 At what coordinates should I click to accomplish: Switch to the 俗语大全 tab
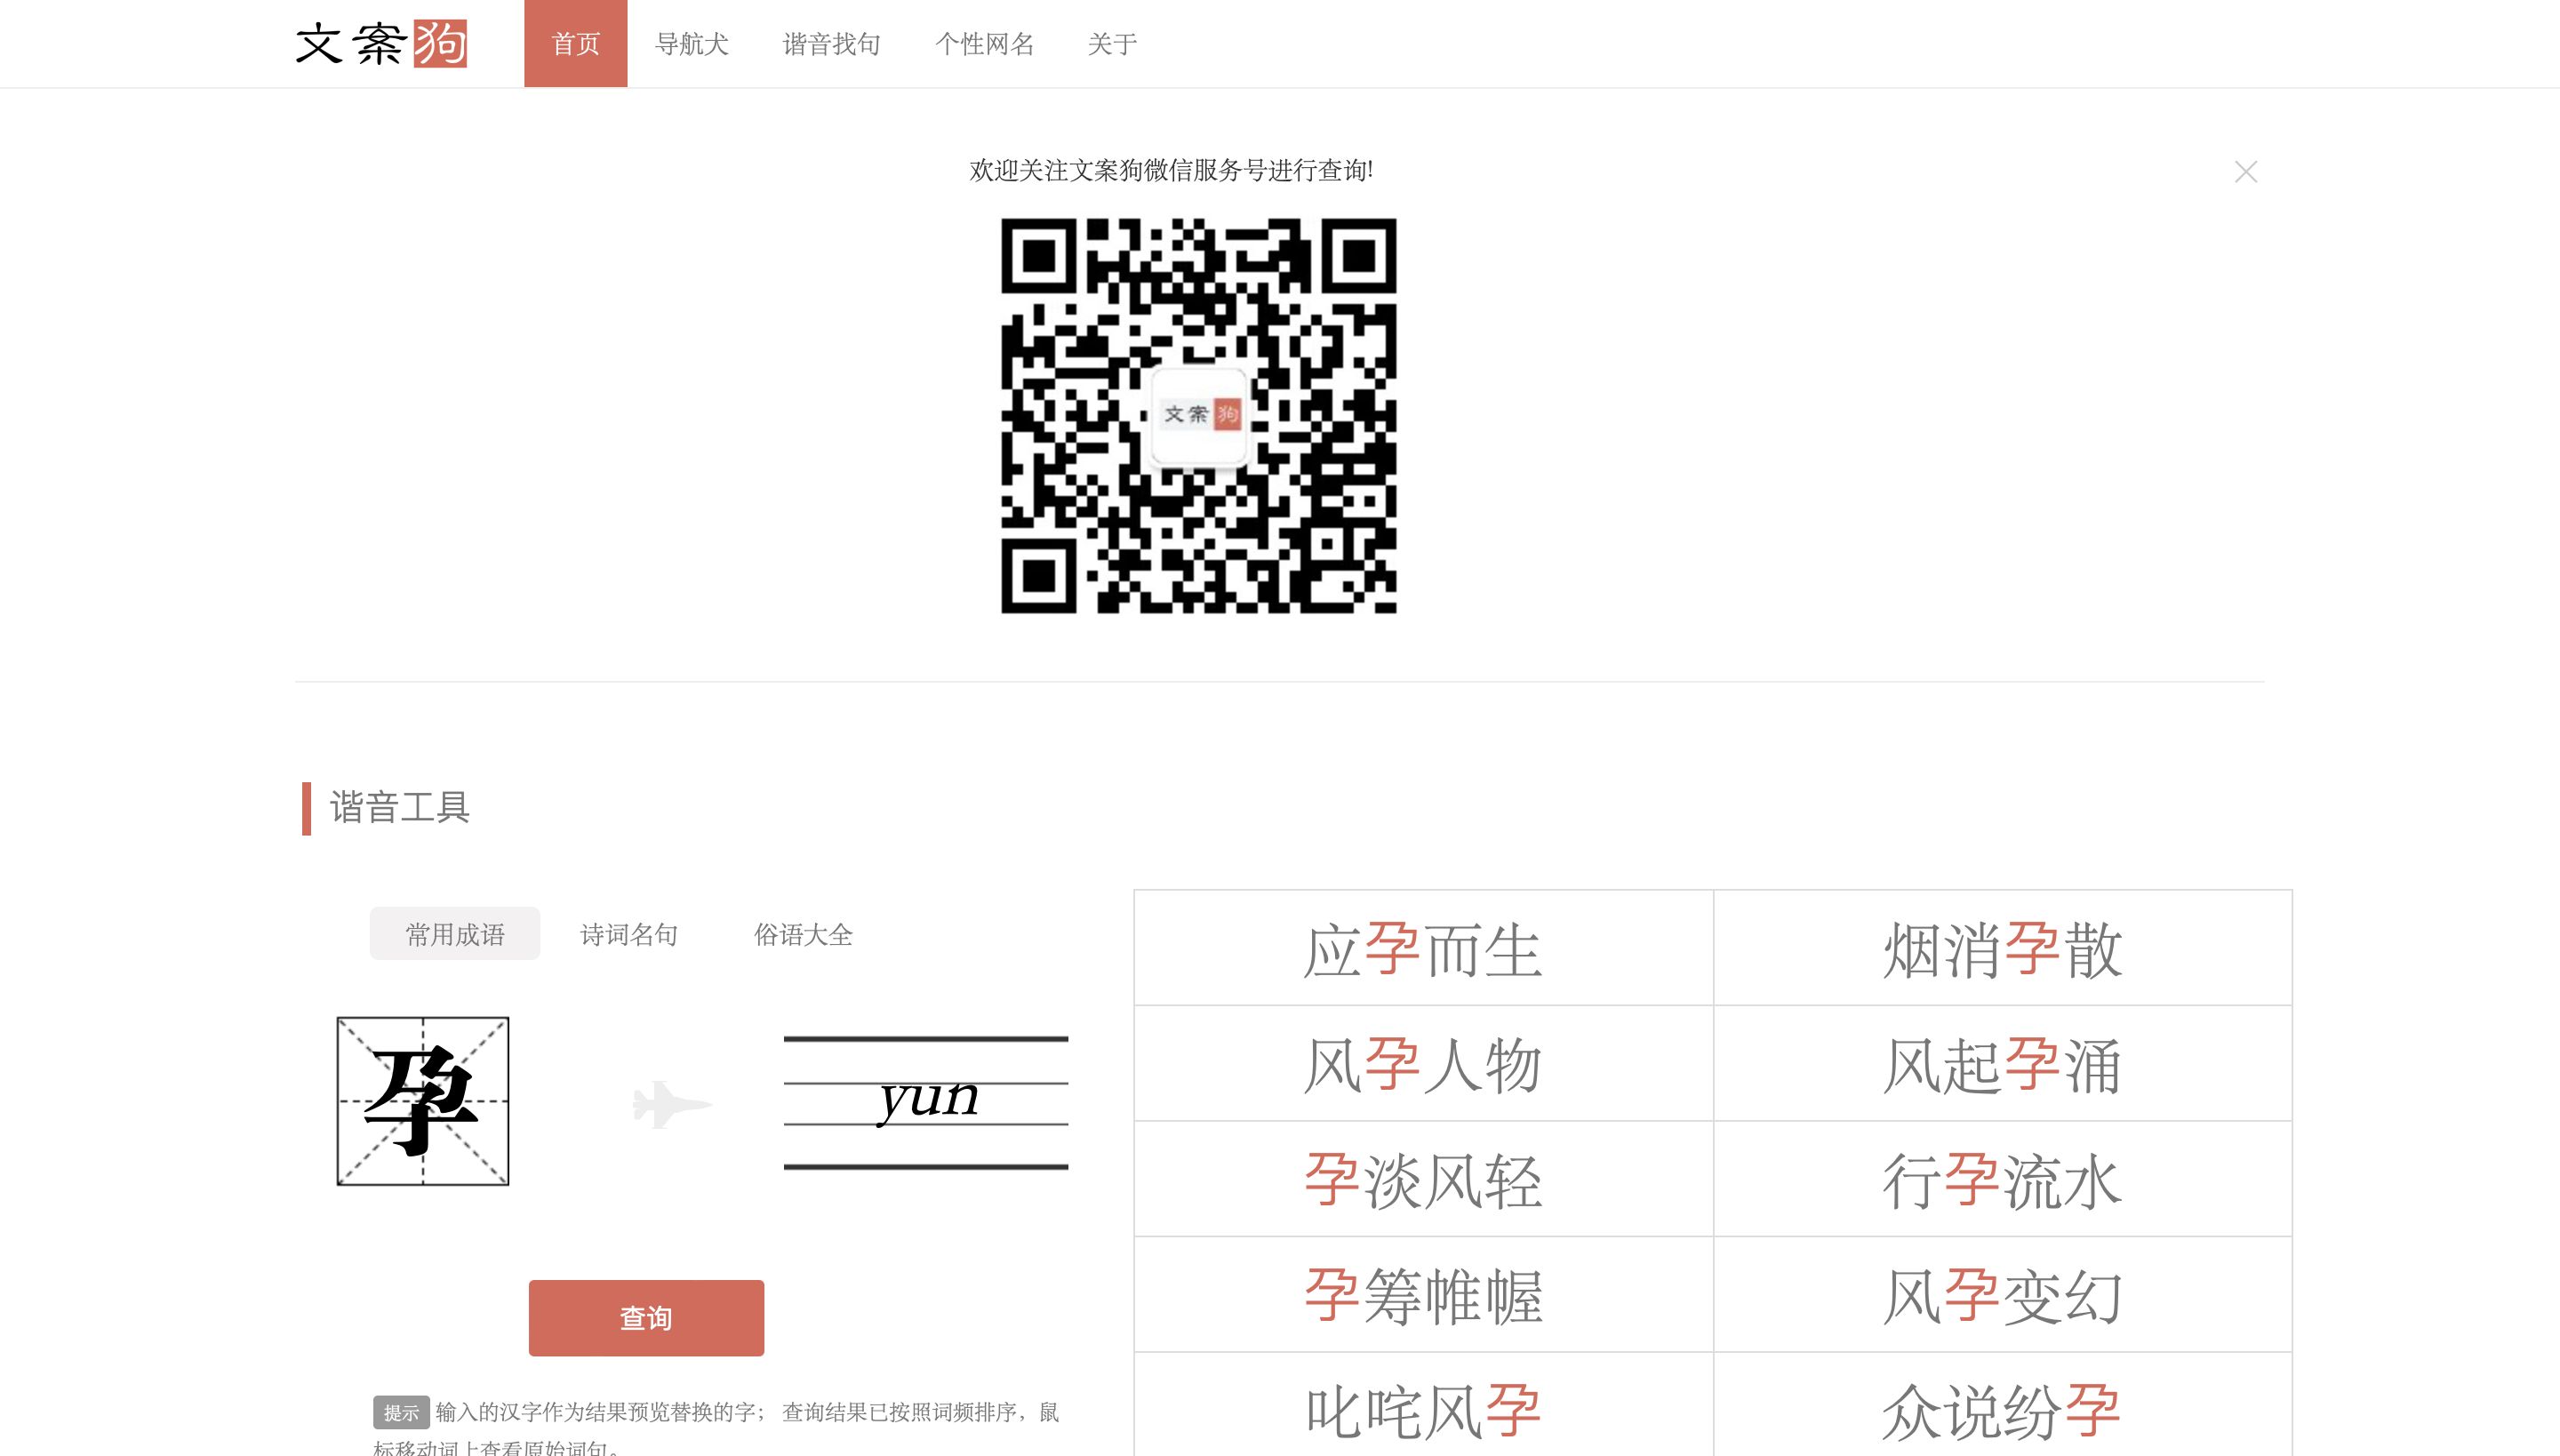pos(803,934)
